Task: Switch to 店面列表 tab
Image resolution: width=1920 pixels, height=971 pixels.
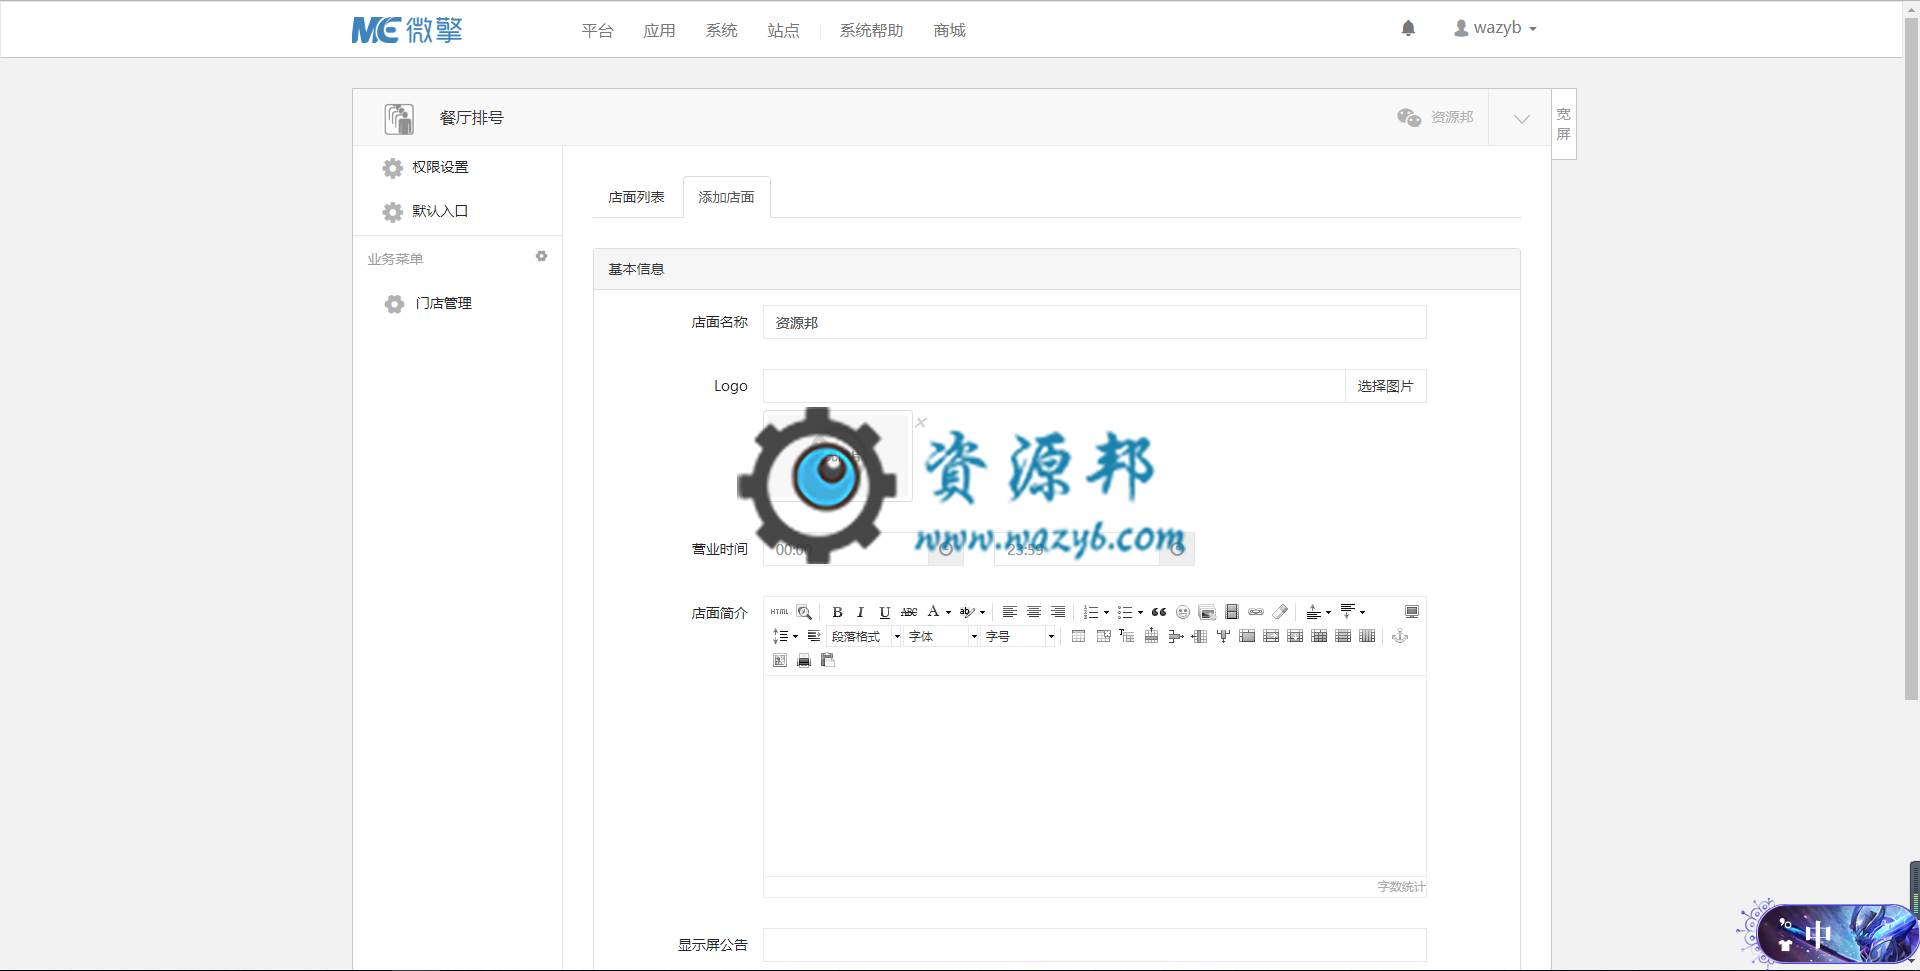Action: pos(636,197)
